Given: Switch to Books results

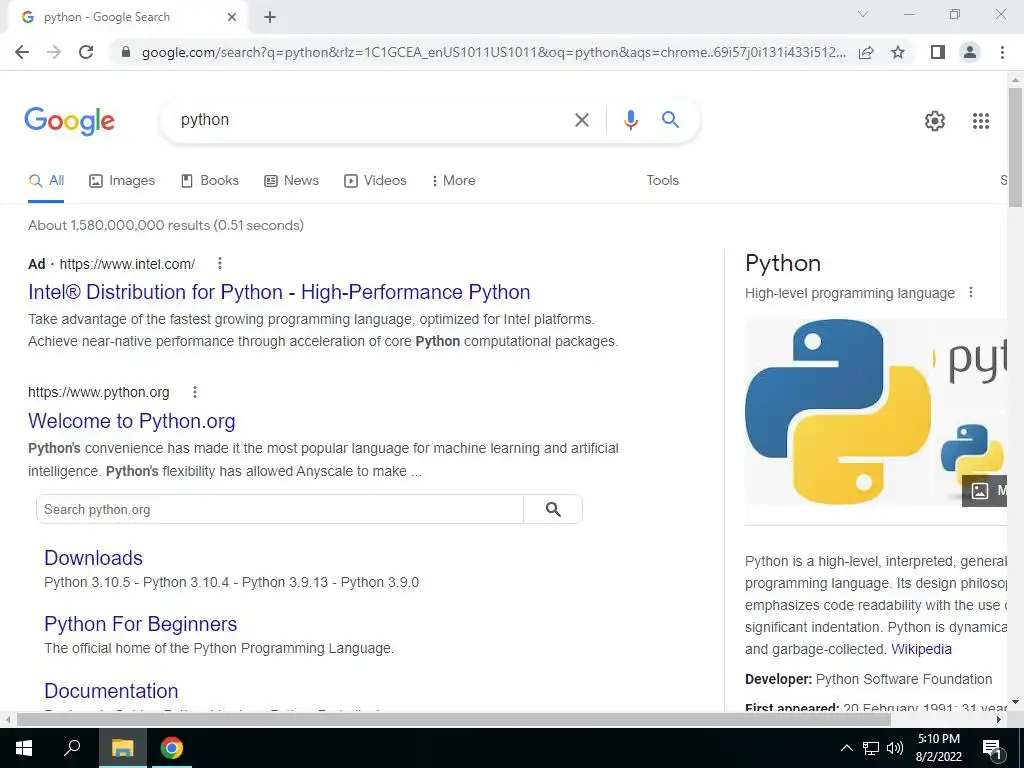Looking at the screenshot, I should (210, 181).
